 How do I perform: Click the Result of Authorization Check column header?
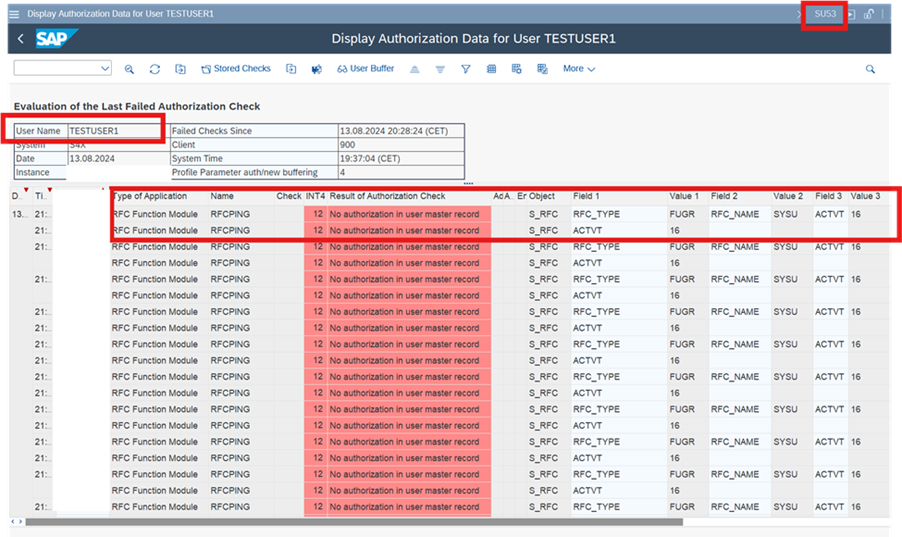387,196
